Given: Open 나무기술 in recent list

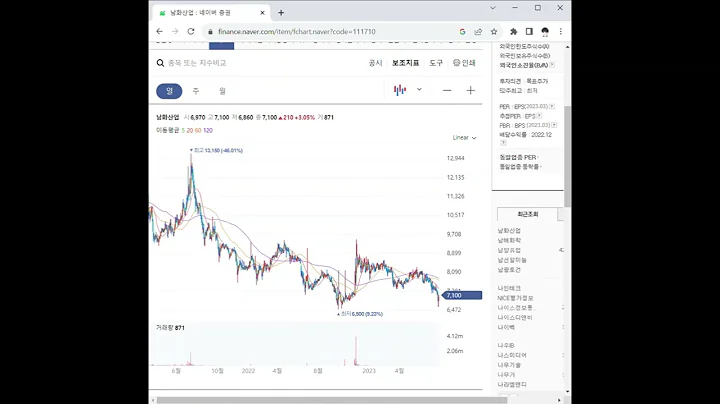Looking at the screenshot, I should click(x=509, y=365).
